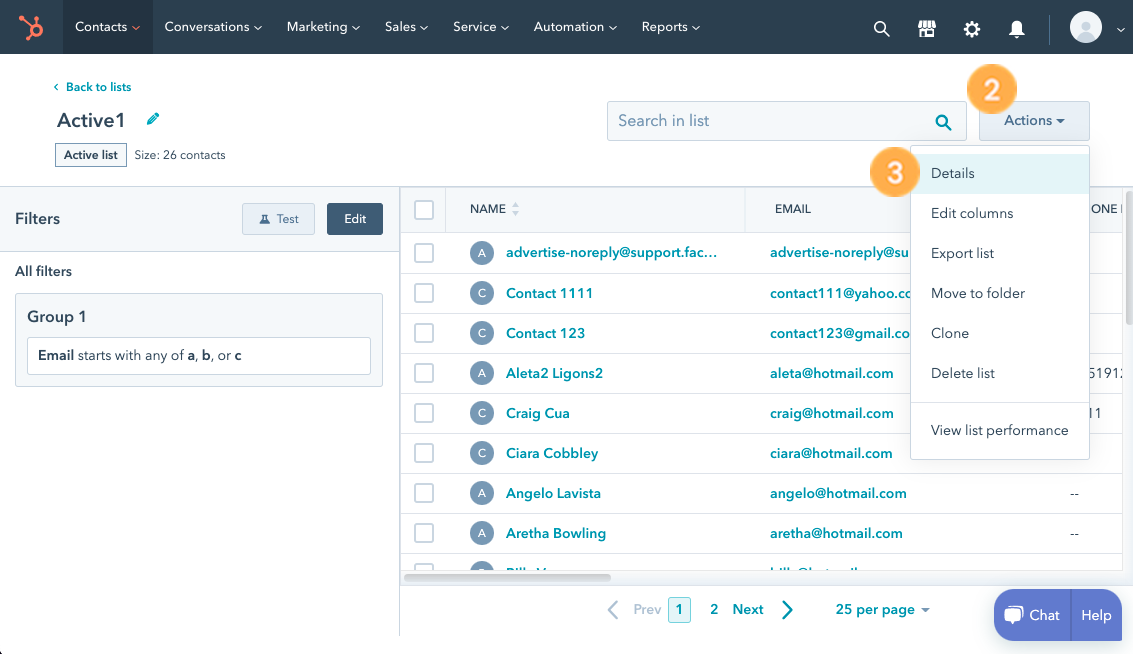This screenshot has width=1133, height=654.
Task: Select checkbox for Angelo Lavista
Action: click(424, 494)
